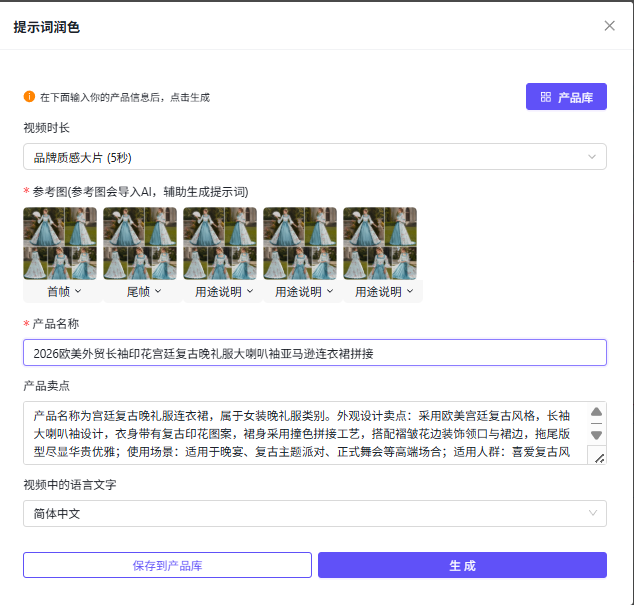
Task: Select the second reference thumbnail labeled 尾帧
Action: (x=140, y=243)
